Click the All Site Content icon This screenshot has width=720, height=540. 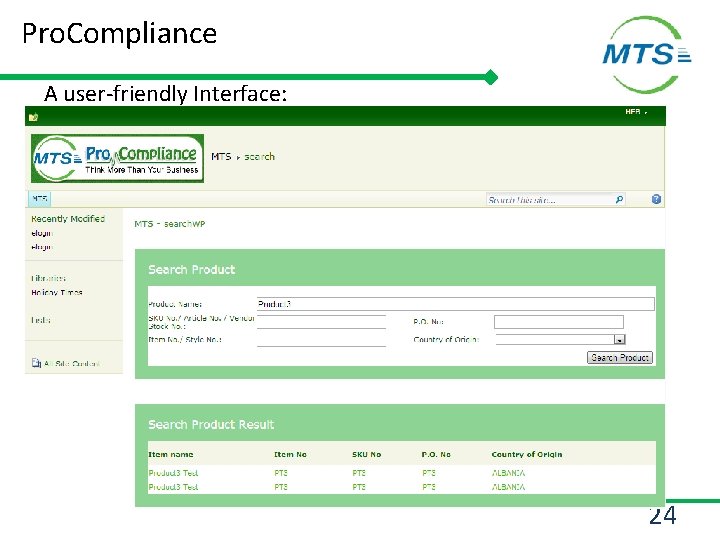pos(36,363)
